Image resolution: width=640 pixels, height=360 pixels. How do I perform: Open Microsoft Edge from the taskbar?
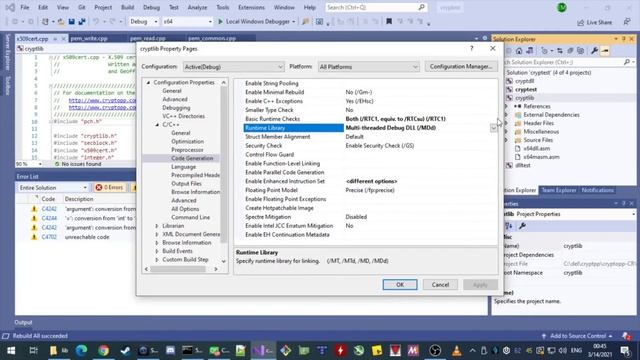click(x=82, y=350)
